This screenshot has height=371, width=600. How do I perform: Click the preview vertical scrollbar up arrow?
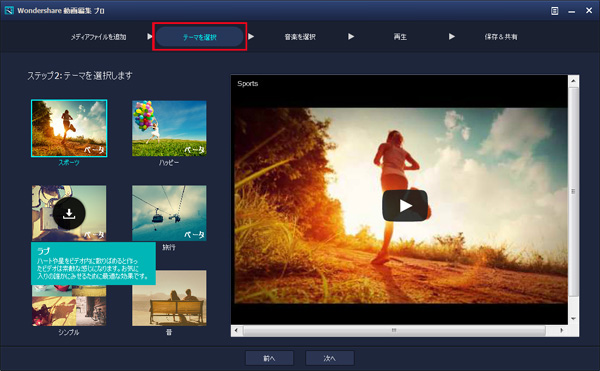(x=573, y=81)
